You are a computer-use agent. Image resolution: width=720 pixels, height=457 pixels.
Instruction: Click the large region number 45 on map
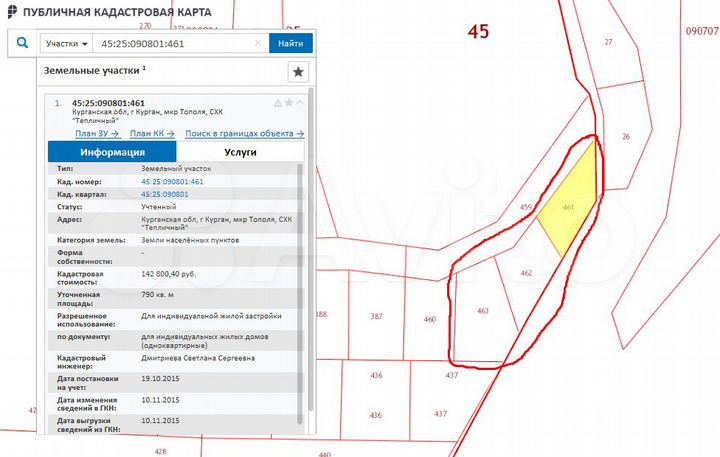(x=478, y=32)
